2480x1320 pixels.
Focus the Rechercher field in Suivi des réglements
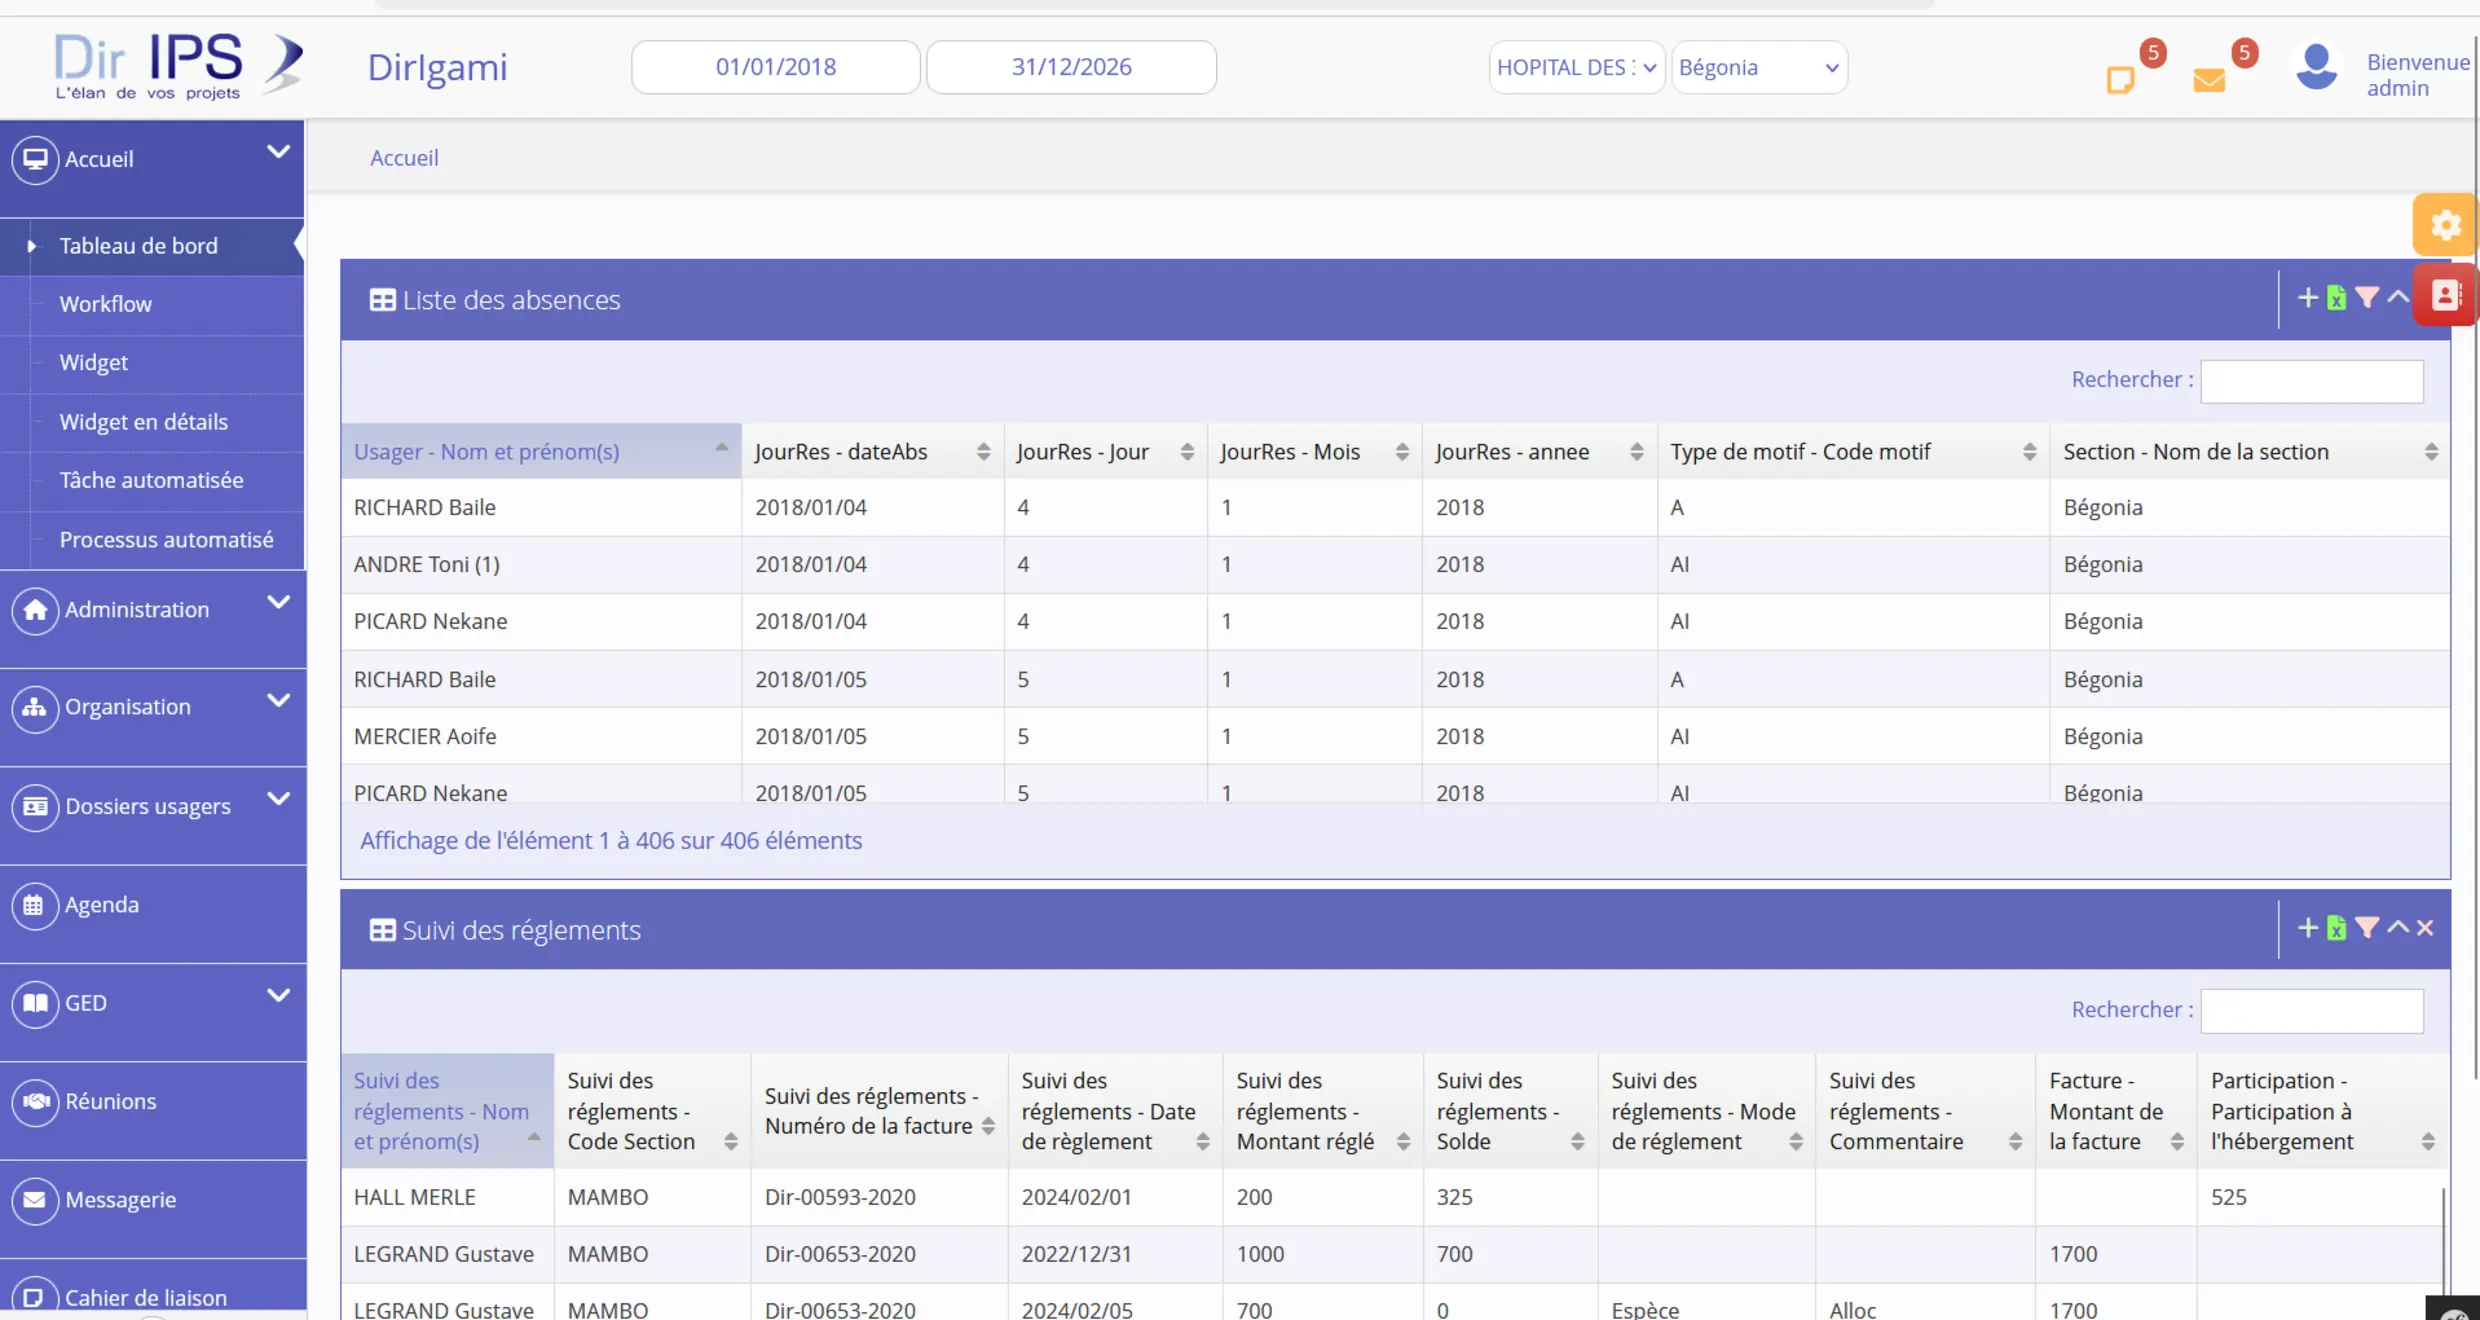pos(2311,1011)
